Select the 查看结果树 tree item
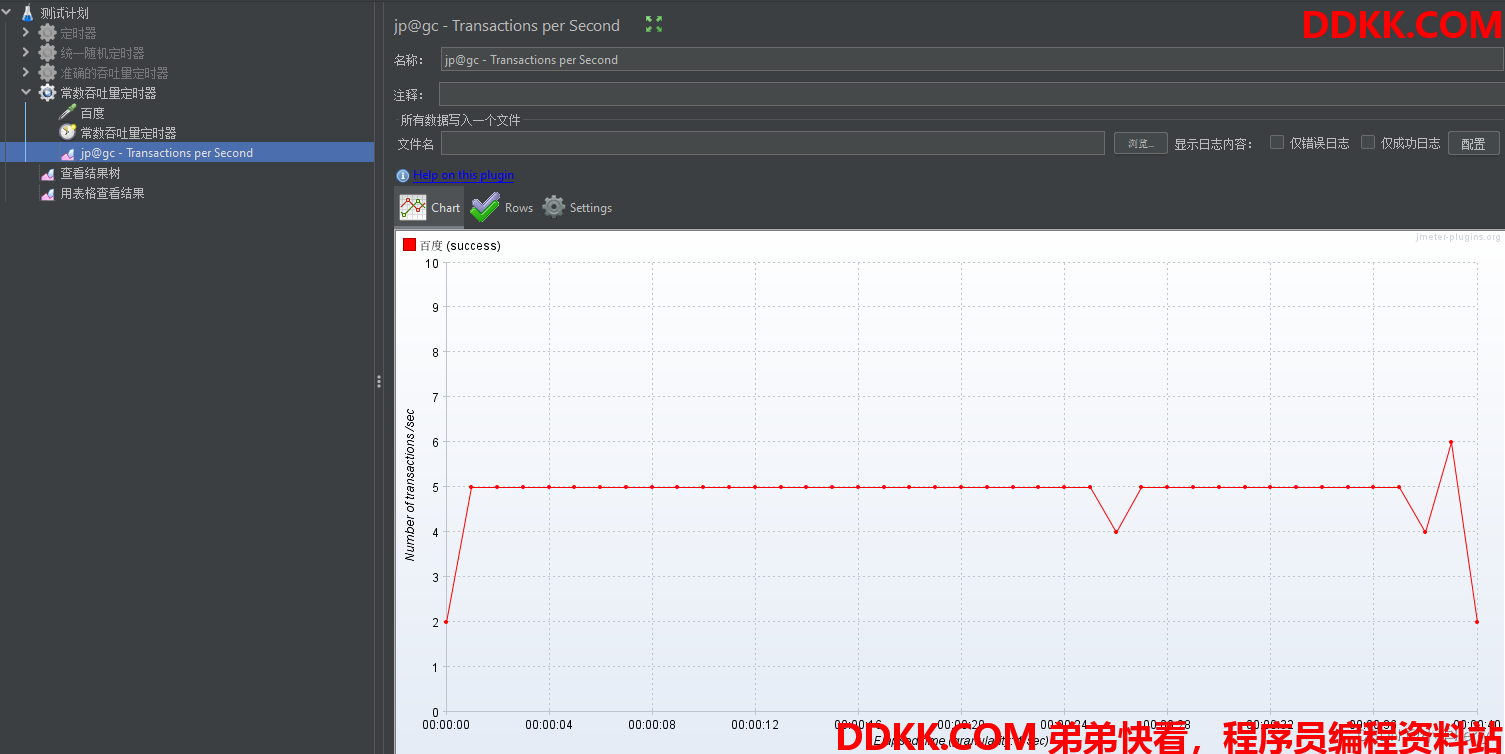The height and width of the screenshot is (754, 1505). point(90,173)
